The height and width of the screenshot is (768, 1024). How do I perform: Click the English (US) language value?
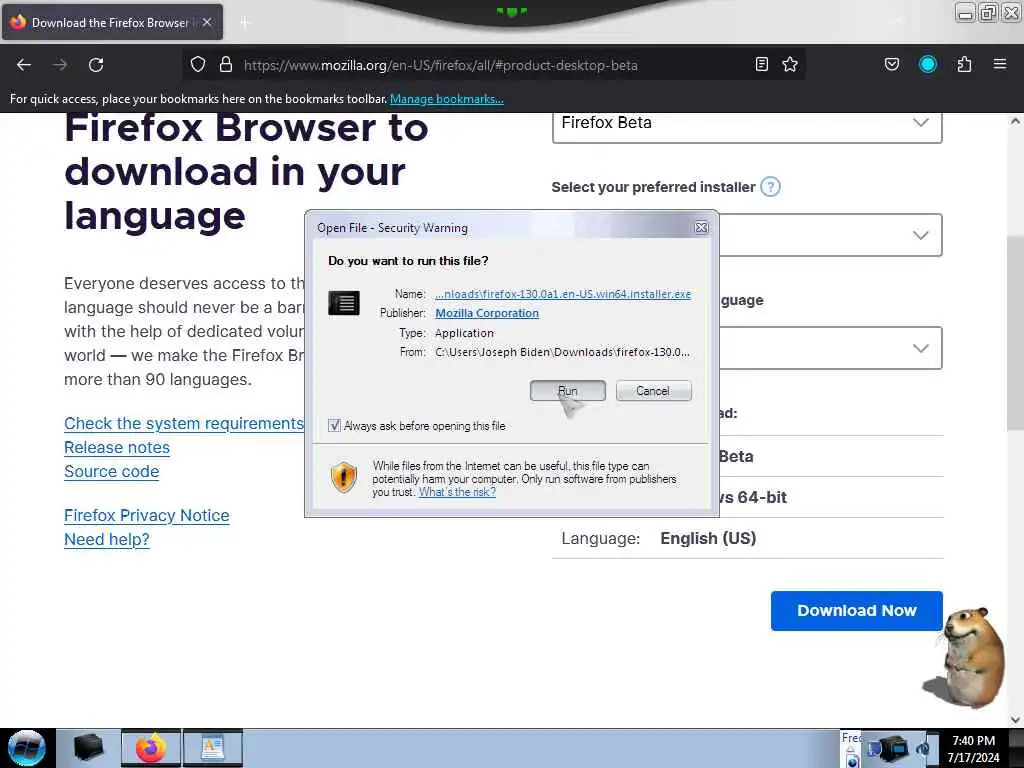point(708,538)
